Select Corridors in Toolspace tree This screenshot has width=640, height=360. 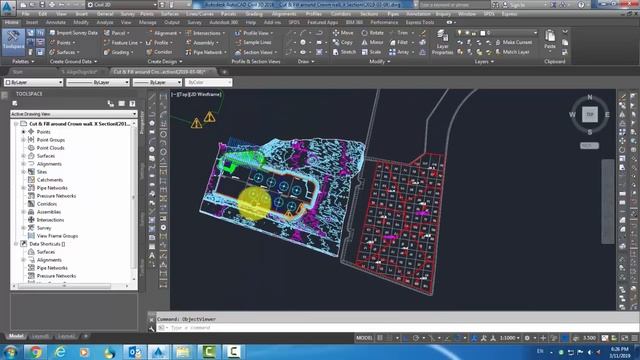point(47,204)
